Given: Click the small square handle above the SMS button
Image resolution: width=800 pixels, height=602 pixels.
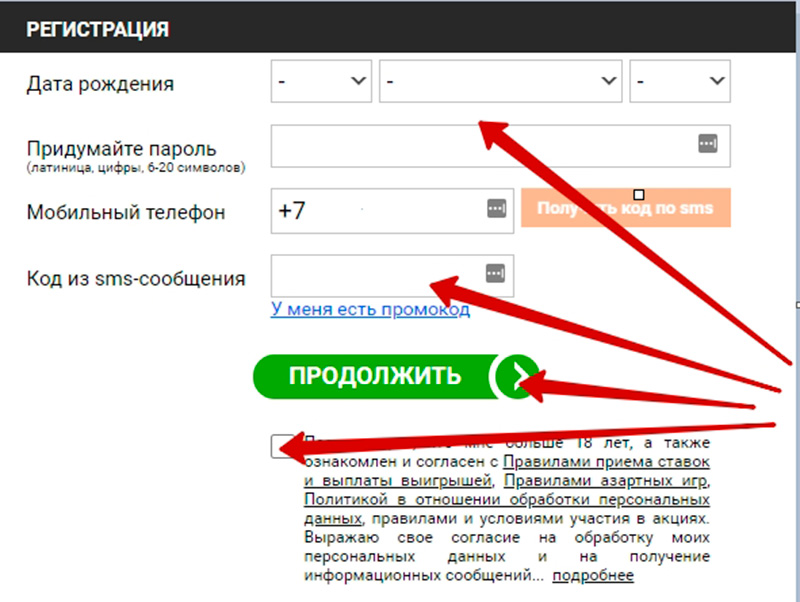Looking at the screenshot, I should point(639,194).
